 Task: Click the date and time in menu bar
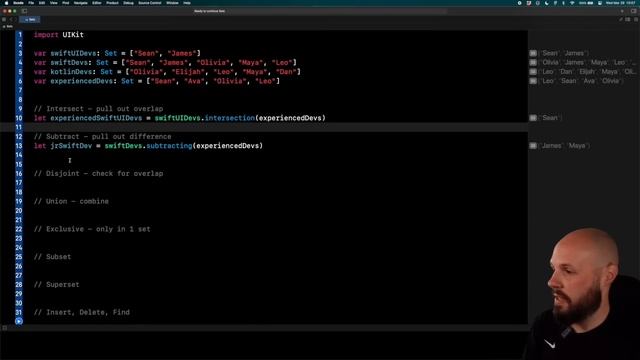tap(621, 3)
